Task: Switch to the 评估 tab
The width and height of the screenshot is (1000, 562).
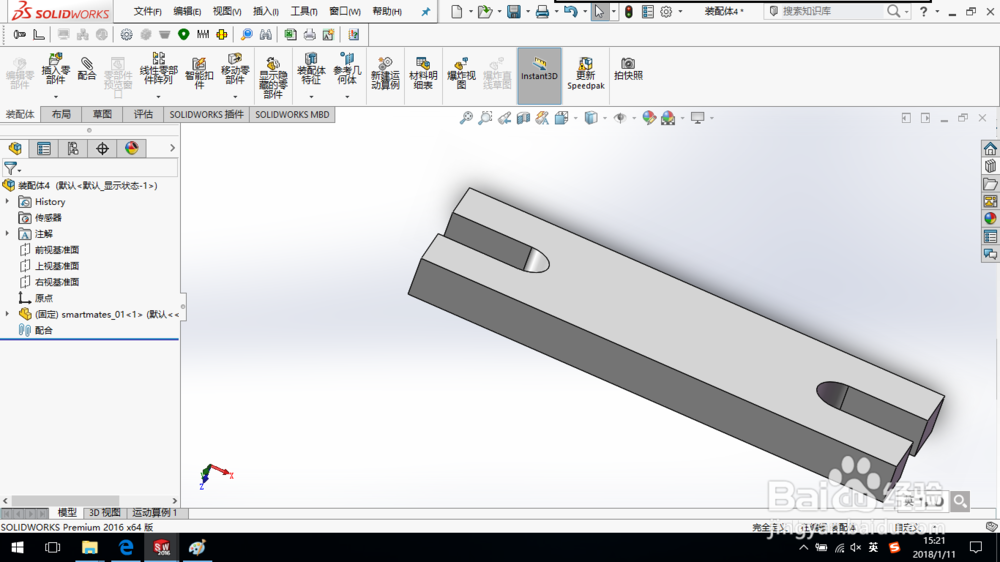Action: coord(143,114)
